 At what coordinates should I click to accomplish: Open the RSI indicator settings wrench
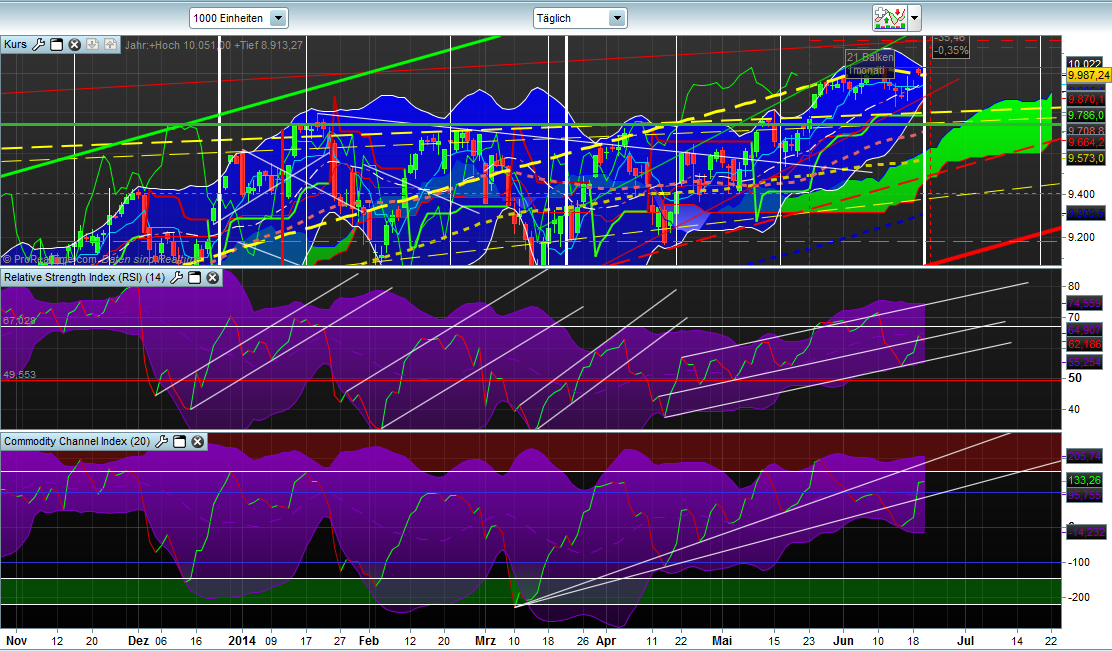coord(176,277)
